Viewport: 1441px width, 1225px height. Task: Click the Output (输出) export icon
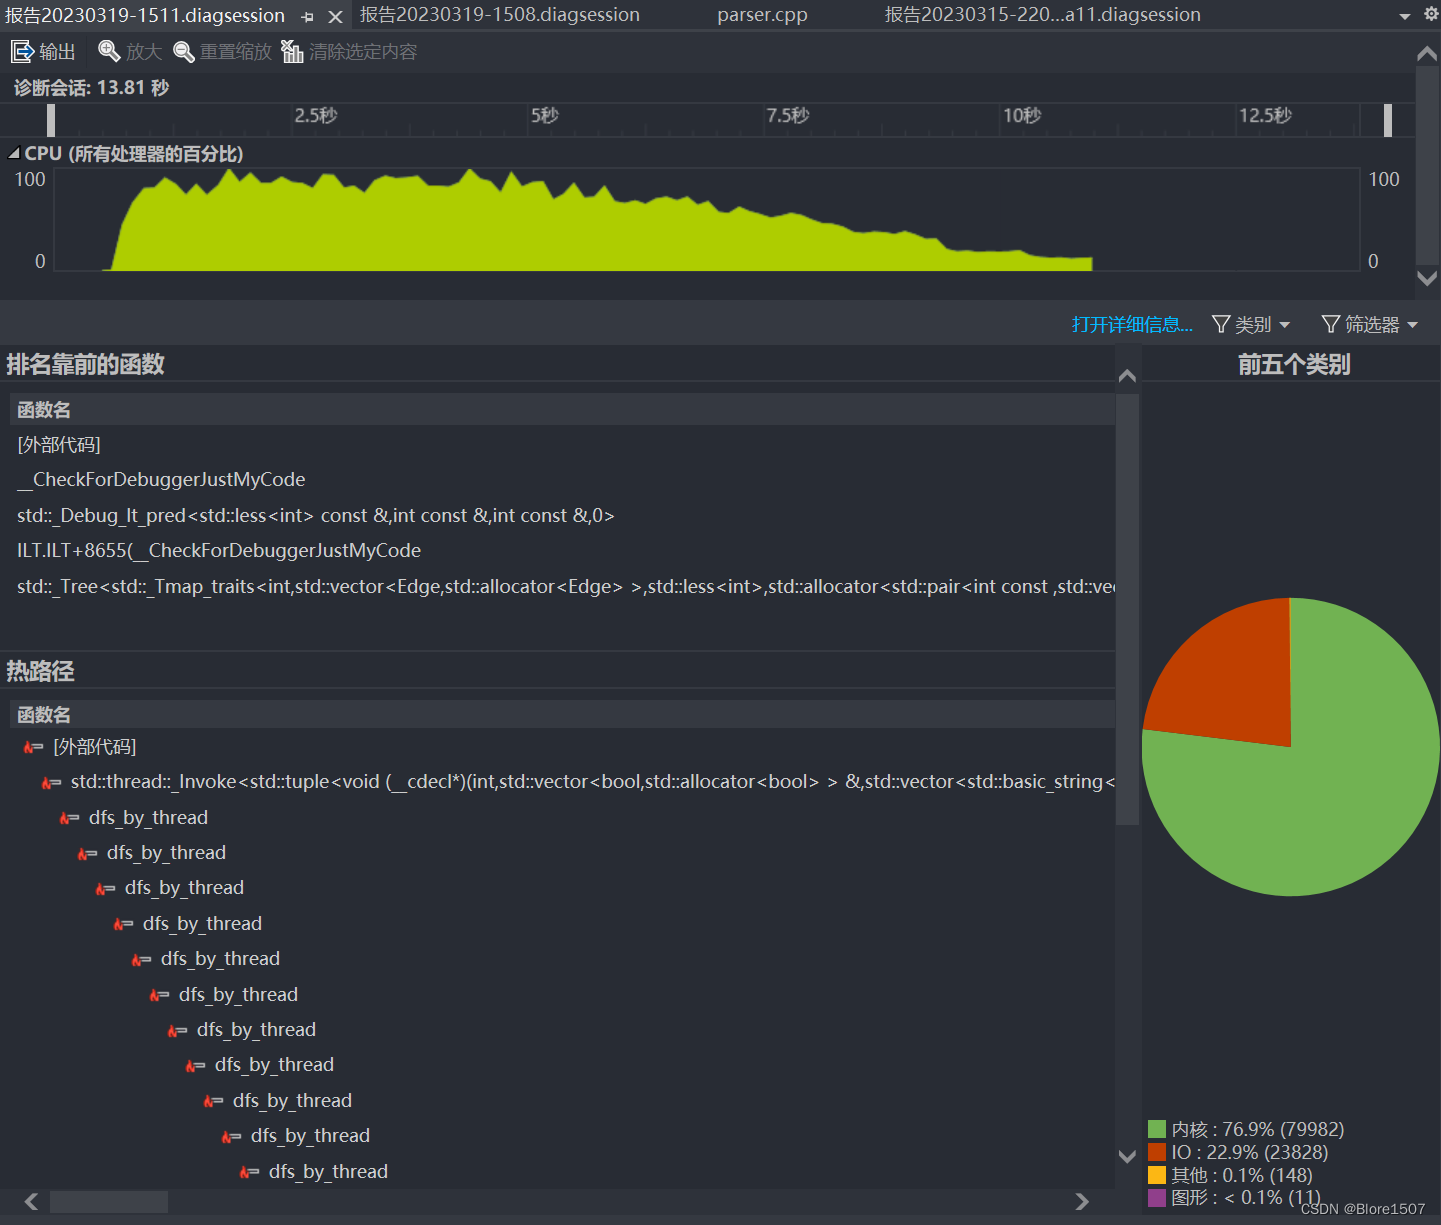click(22, 52)
